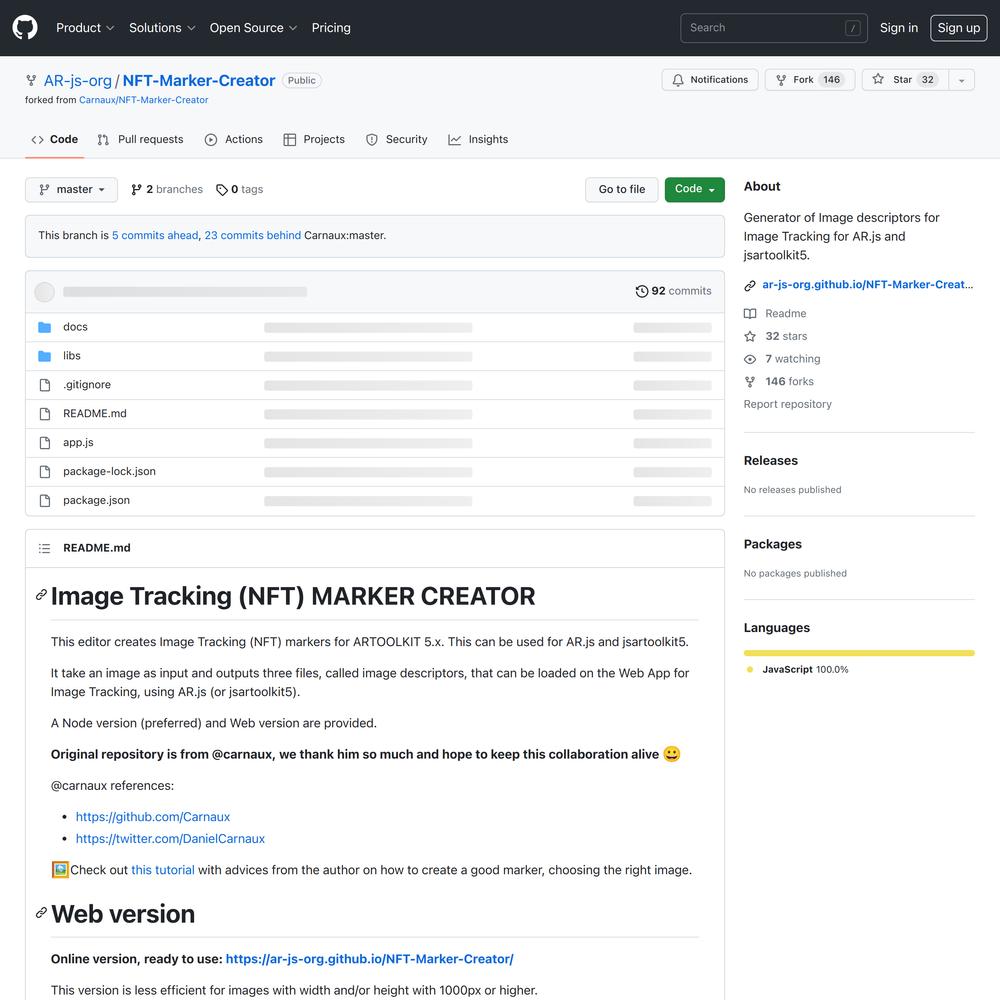
Task: Open README table of contents icon
Action: pos(44,548)
